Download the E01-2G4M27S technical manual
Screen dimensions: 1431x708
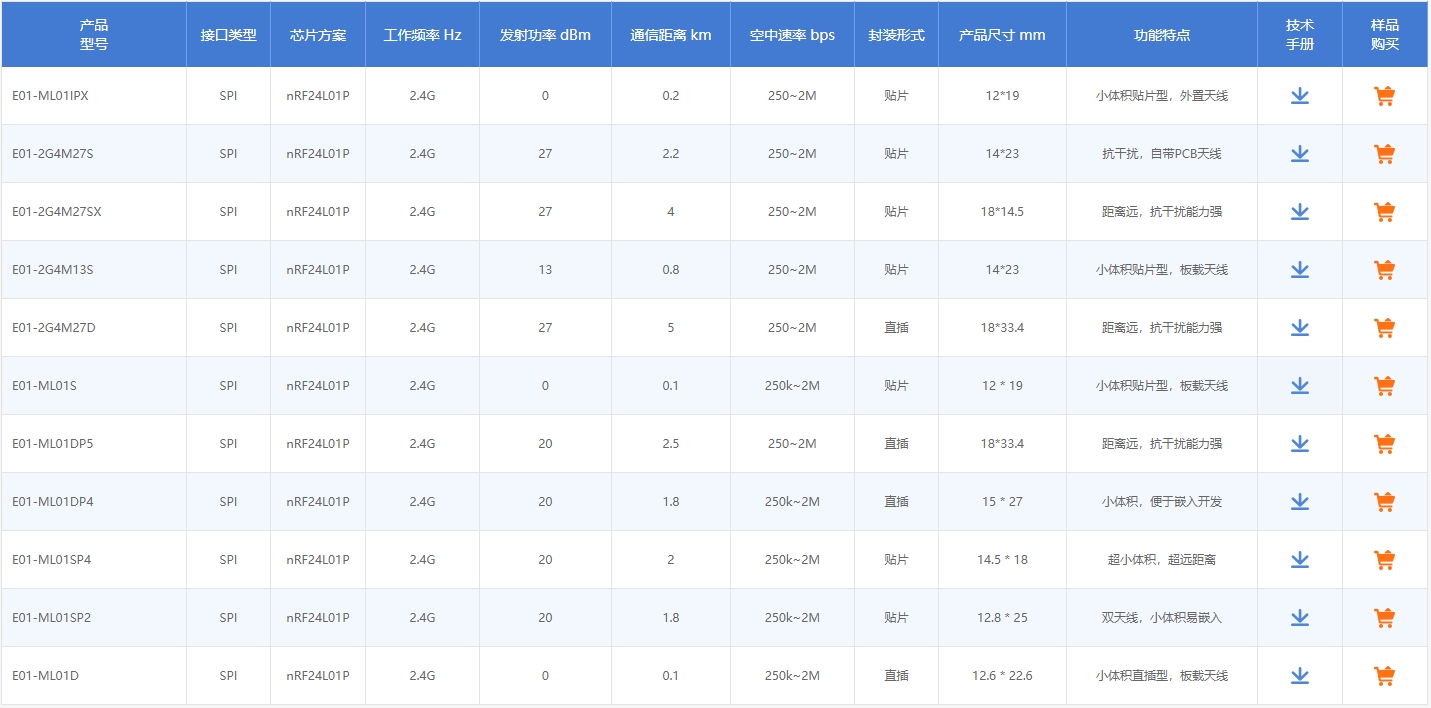click(1299, 153)
